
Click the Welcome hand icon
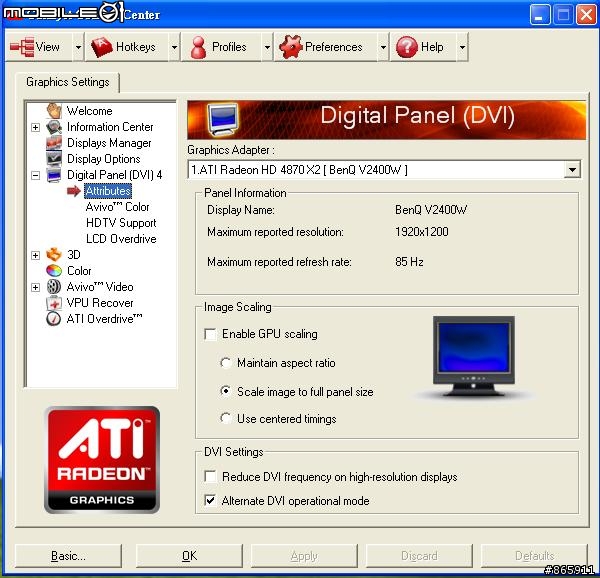click(54, 111)
